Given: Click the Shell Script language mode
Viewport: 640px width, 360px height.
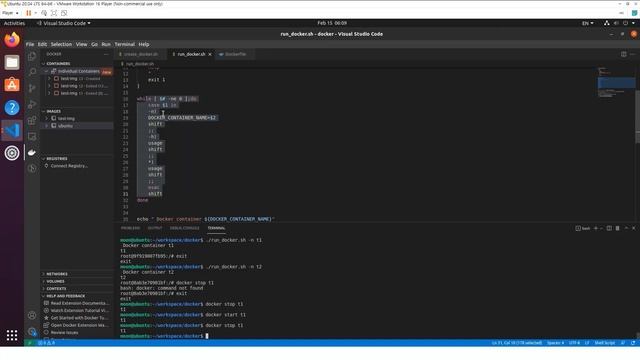Looking at the screenshot, I should (x=604, y=343).
